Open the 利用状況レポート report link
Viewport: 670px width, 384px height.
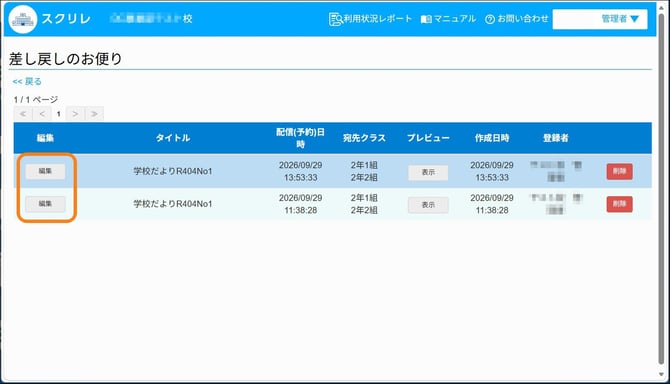click(370, 19)
